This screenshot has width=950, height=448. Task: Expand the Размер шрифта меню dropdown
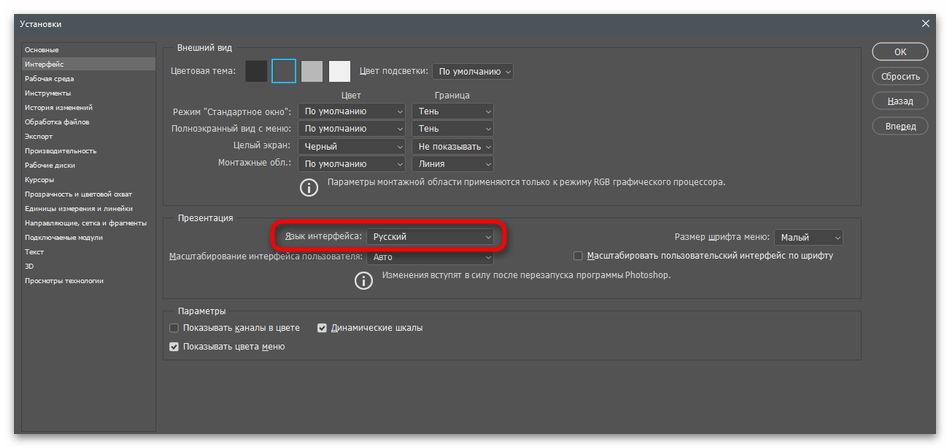808,237
